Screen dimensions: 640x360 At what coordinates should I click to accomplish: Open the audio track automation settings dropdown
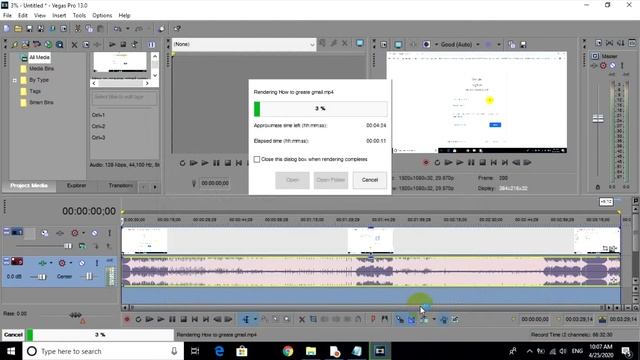coord(71,263)
